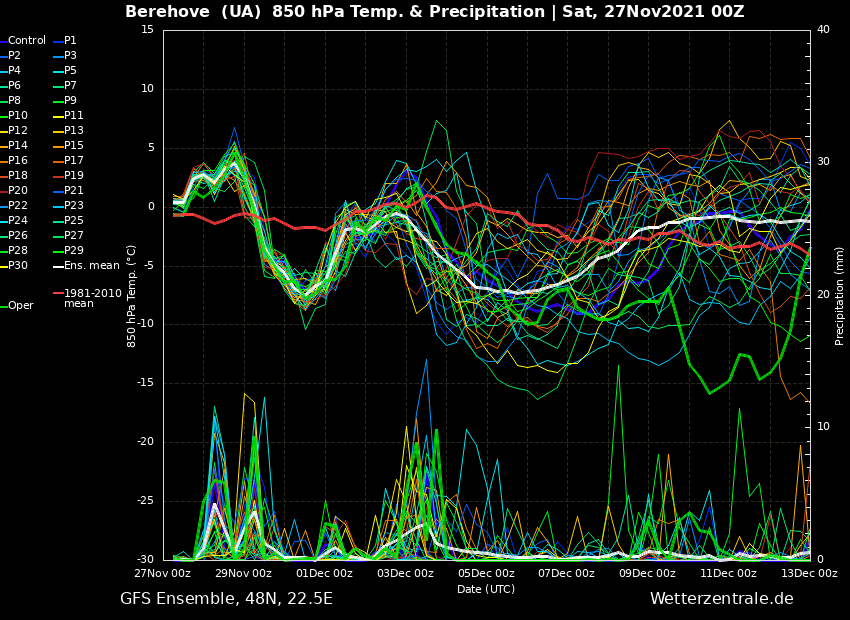This screenshot has width=850, height=620.
Task: Click the P30 legend label
Action: (18, 266)
